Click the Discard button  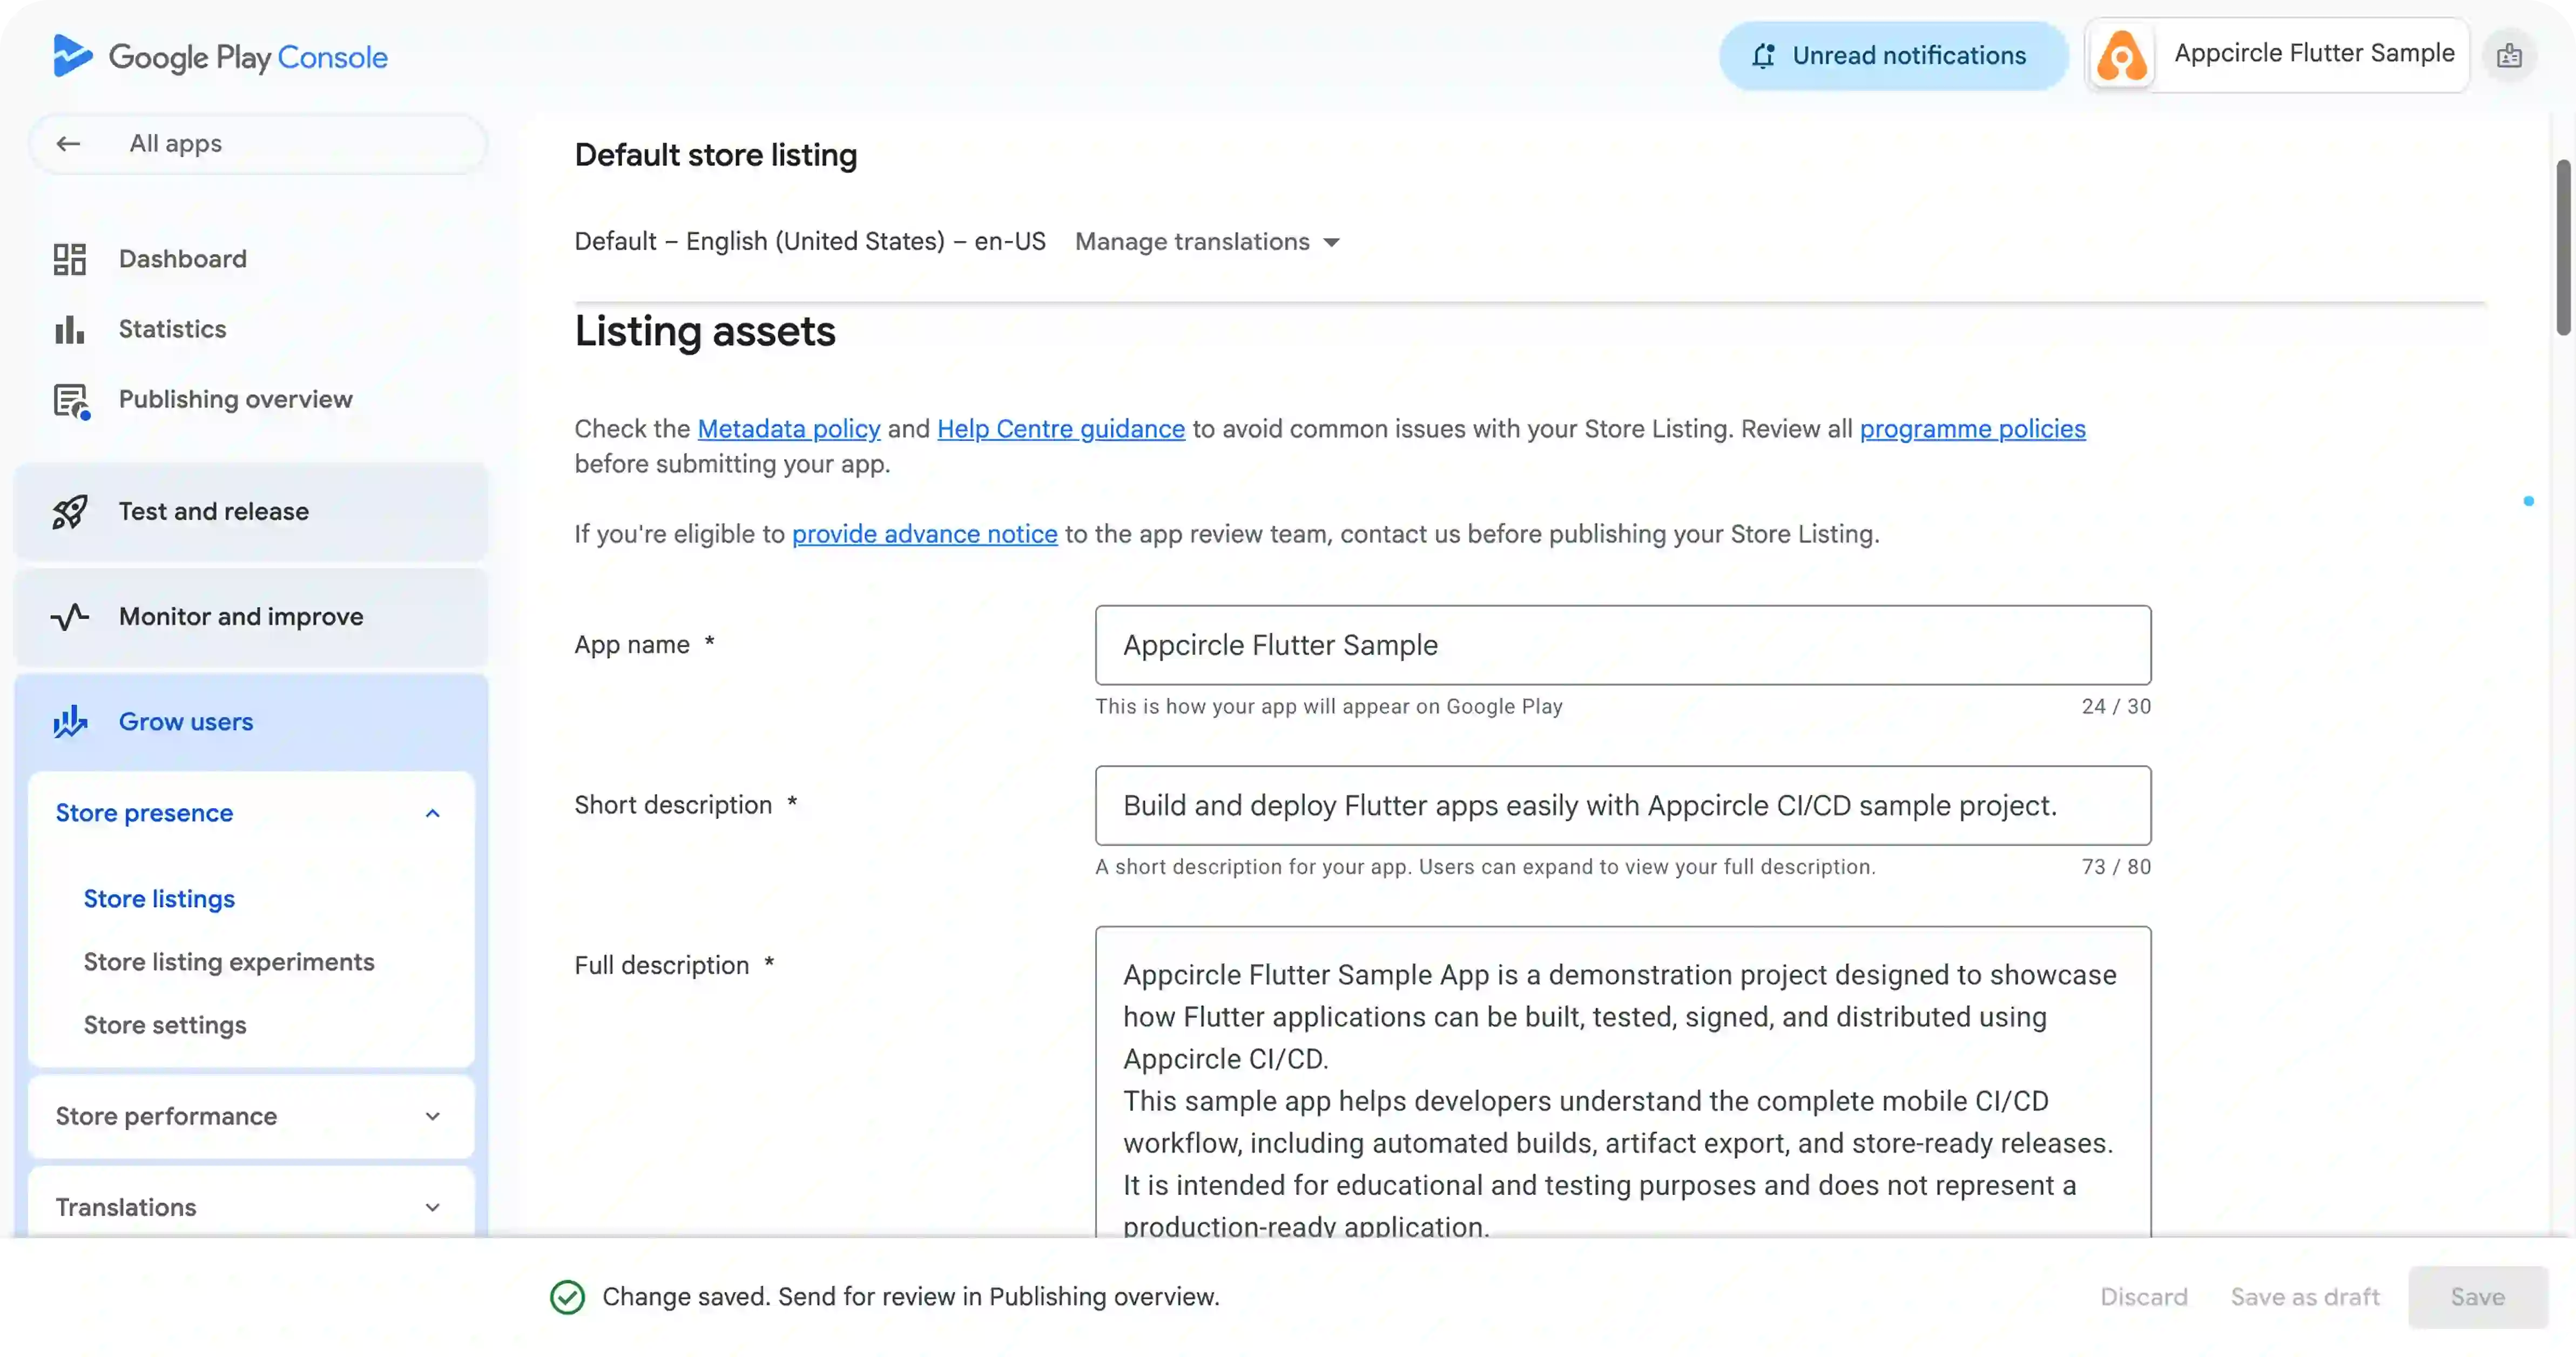(2143, 1297)
